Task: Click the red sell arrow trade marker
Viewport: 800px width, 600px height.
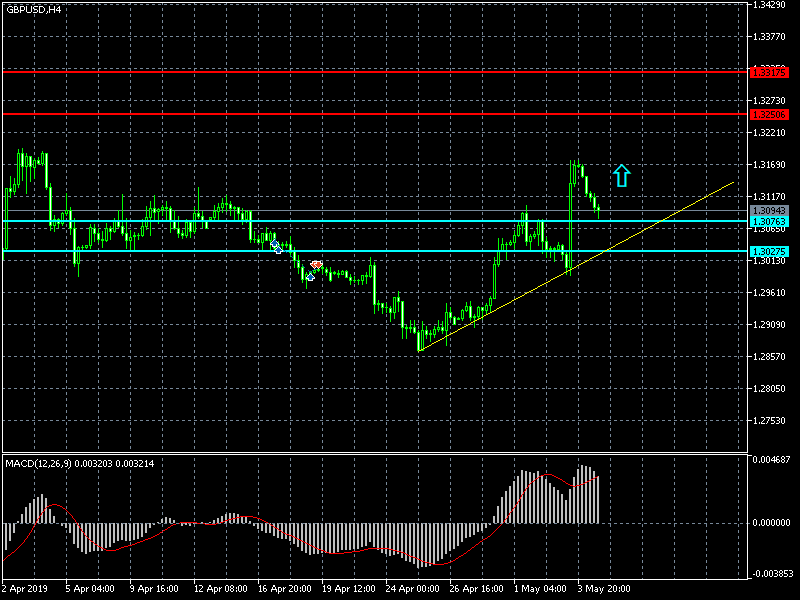Action: (316, 265)
